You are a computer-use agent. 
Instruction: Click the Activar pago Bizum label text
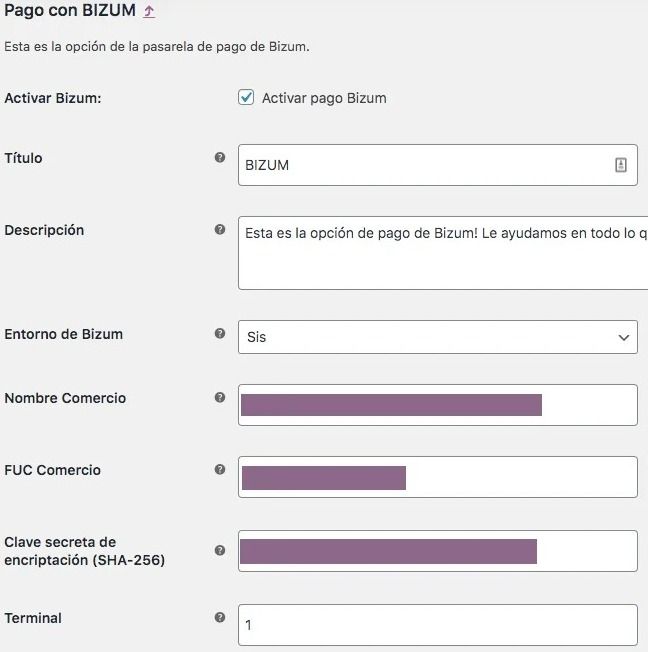tap(324, 98)
